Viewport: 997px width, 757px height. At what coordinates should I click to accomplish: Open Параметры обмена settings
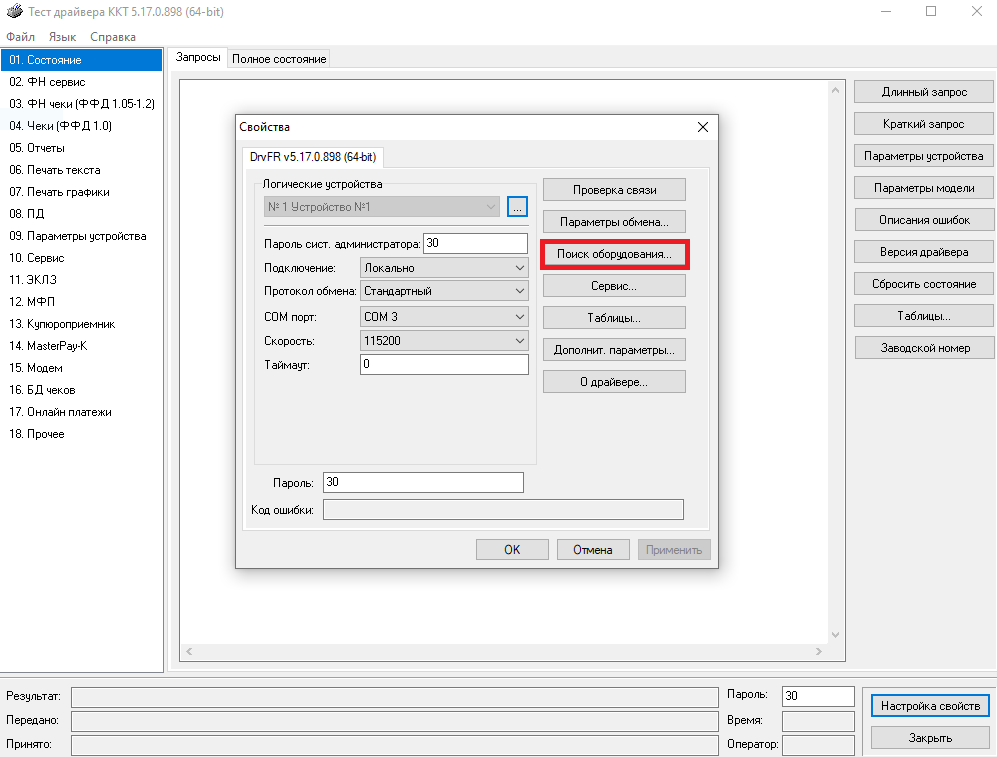[614, 222]
